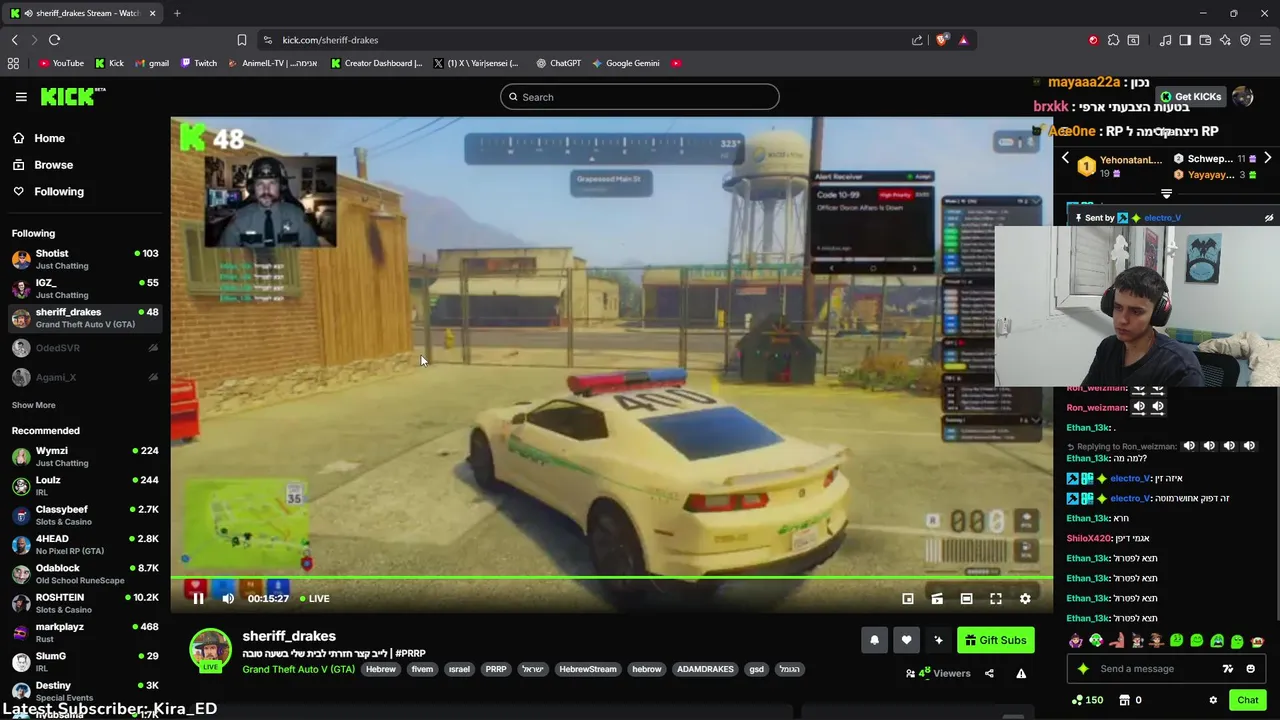
Task: Click the sheriff_drakes channel avatar
Action: (x=211, y=650)
